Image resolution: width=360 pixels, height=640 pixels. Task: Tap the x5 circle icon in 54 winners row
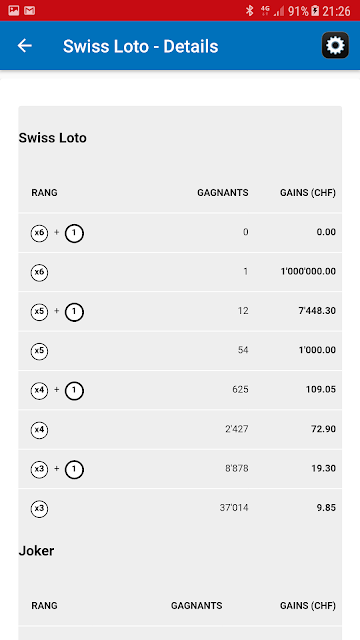pyautogui.click(x=39, y=351)
